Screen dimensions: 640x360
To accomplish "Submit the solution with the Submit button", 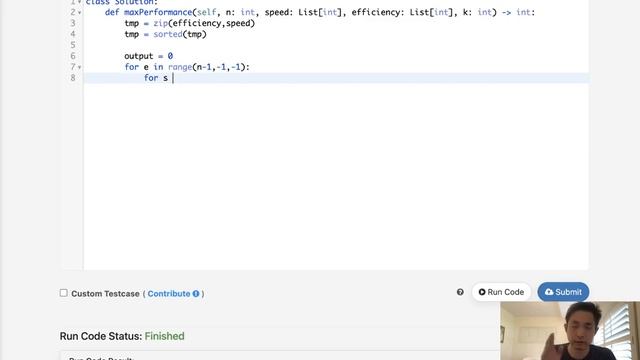I will (563, 292).
